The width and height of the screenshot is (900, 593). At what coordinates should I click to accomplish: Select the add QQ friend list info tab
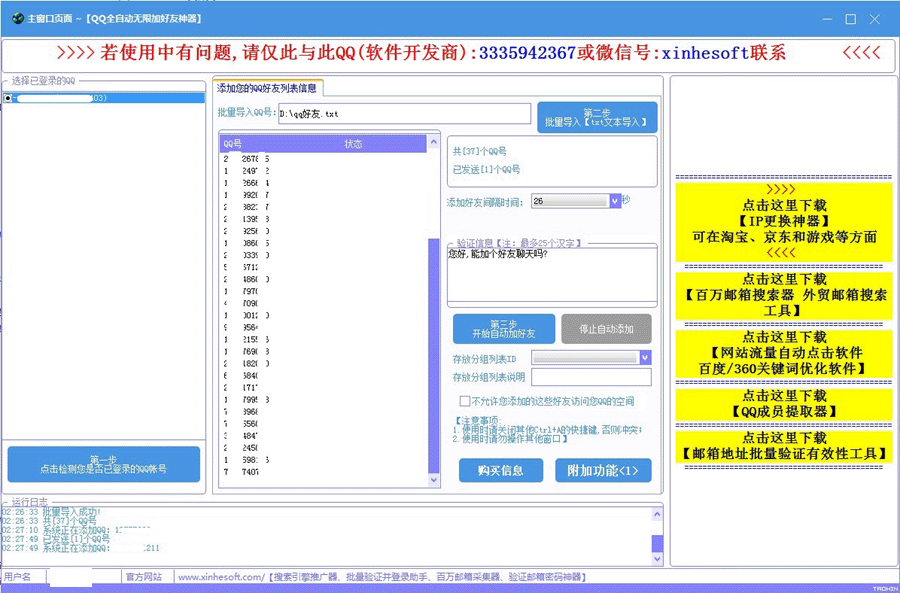pos(267,88)
